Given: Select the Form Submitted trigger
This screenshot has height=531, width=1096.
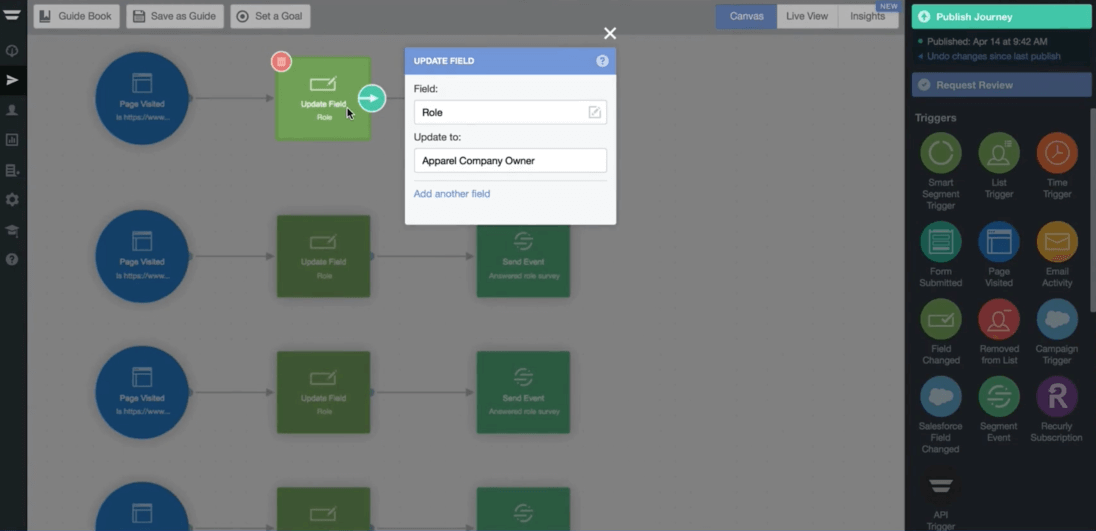Looking at the screenshot, I should point(940,242).
